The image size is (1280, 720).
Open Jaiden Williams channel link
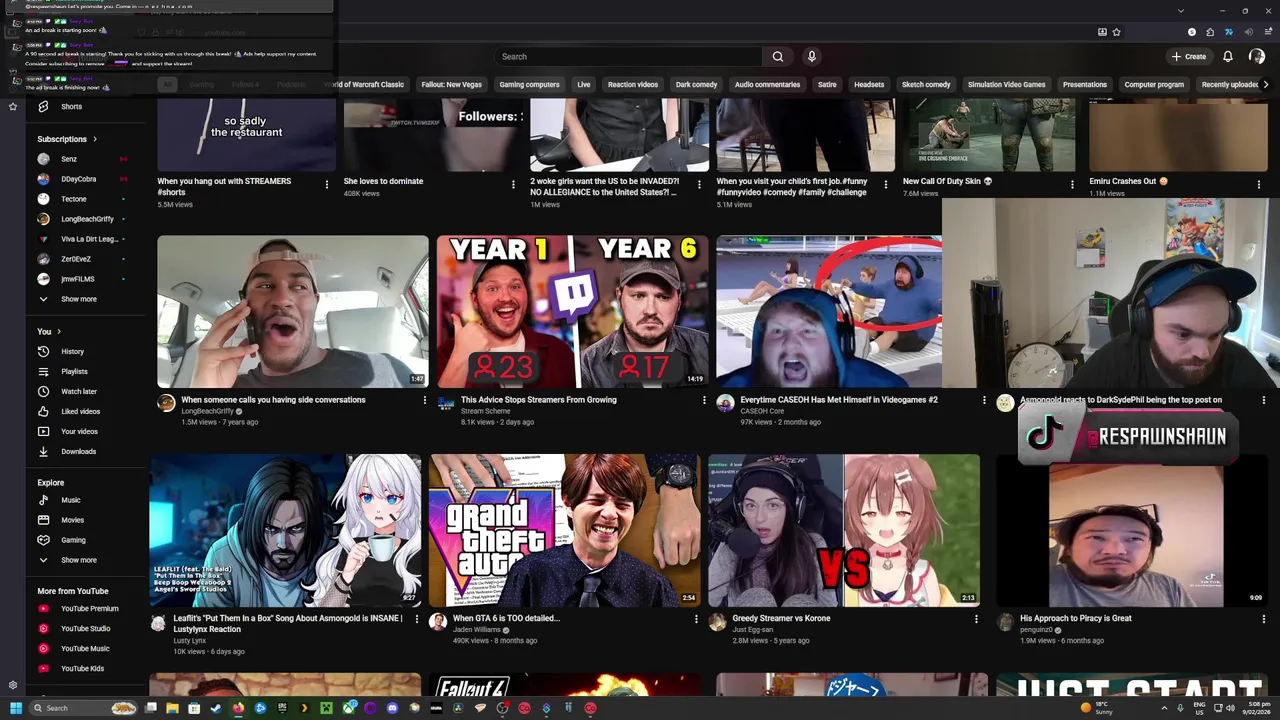pyautogui.click(x=476, y=630)
